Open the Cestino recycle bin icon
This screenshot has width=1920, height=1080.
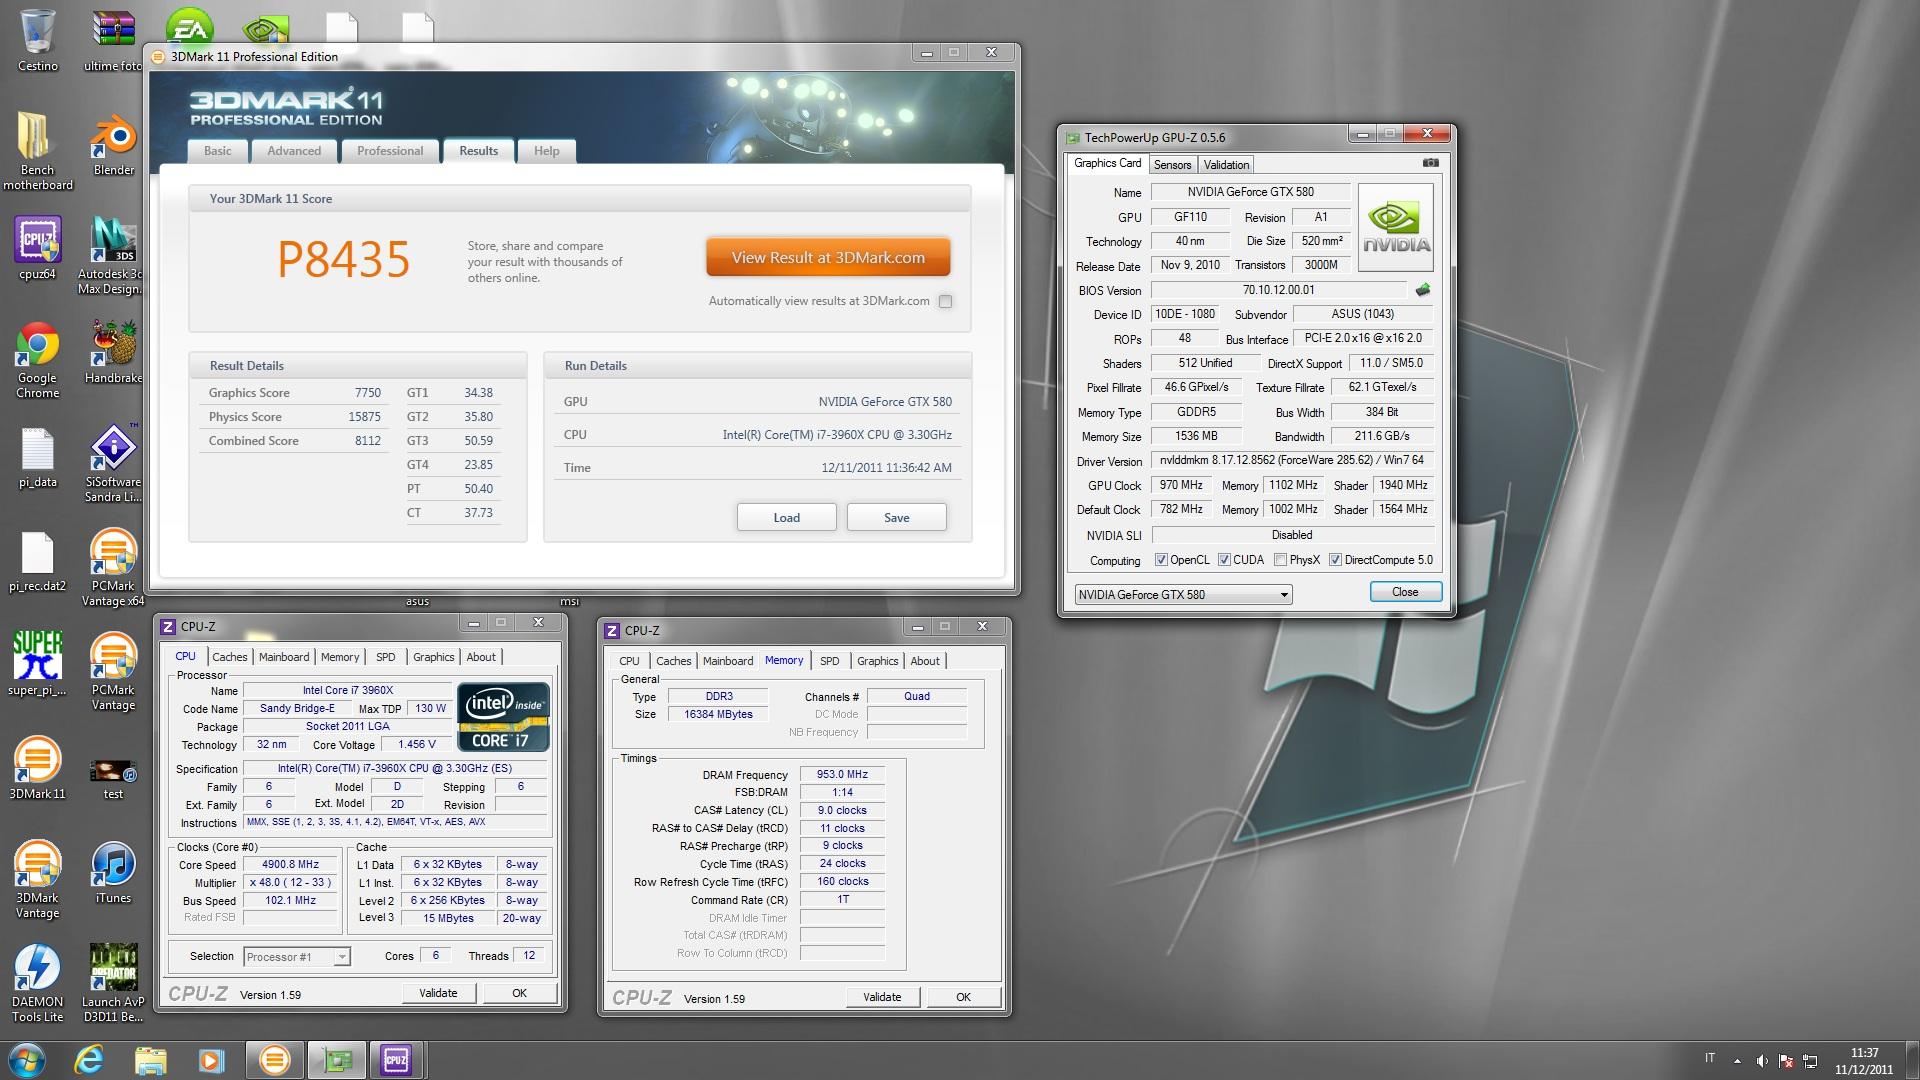click(x=37, y=40)
